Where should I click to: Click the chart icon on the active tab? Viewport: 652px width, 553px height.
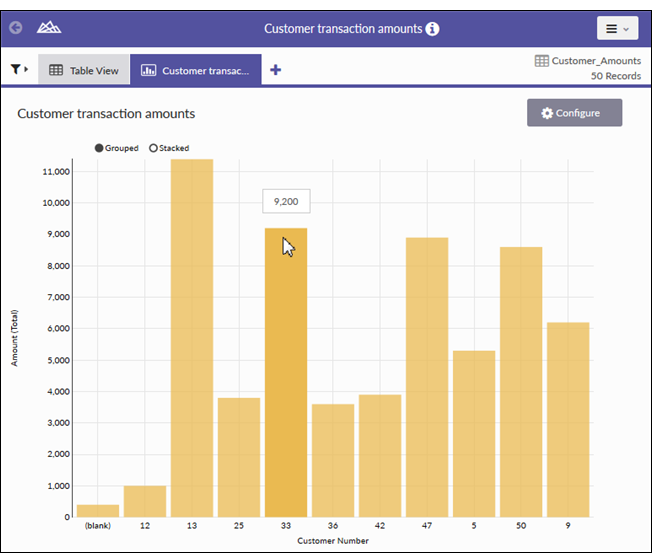pyautogui.click(x=148, y=71)
